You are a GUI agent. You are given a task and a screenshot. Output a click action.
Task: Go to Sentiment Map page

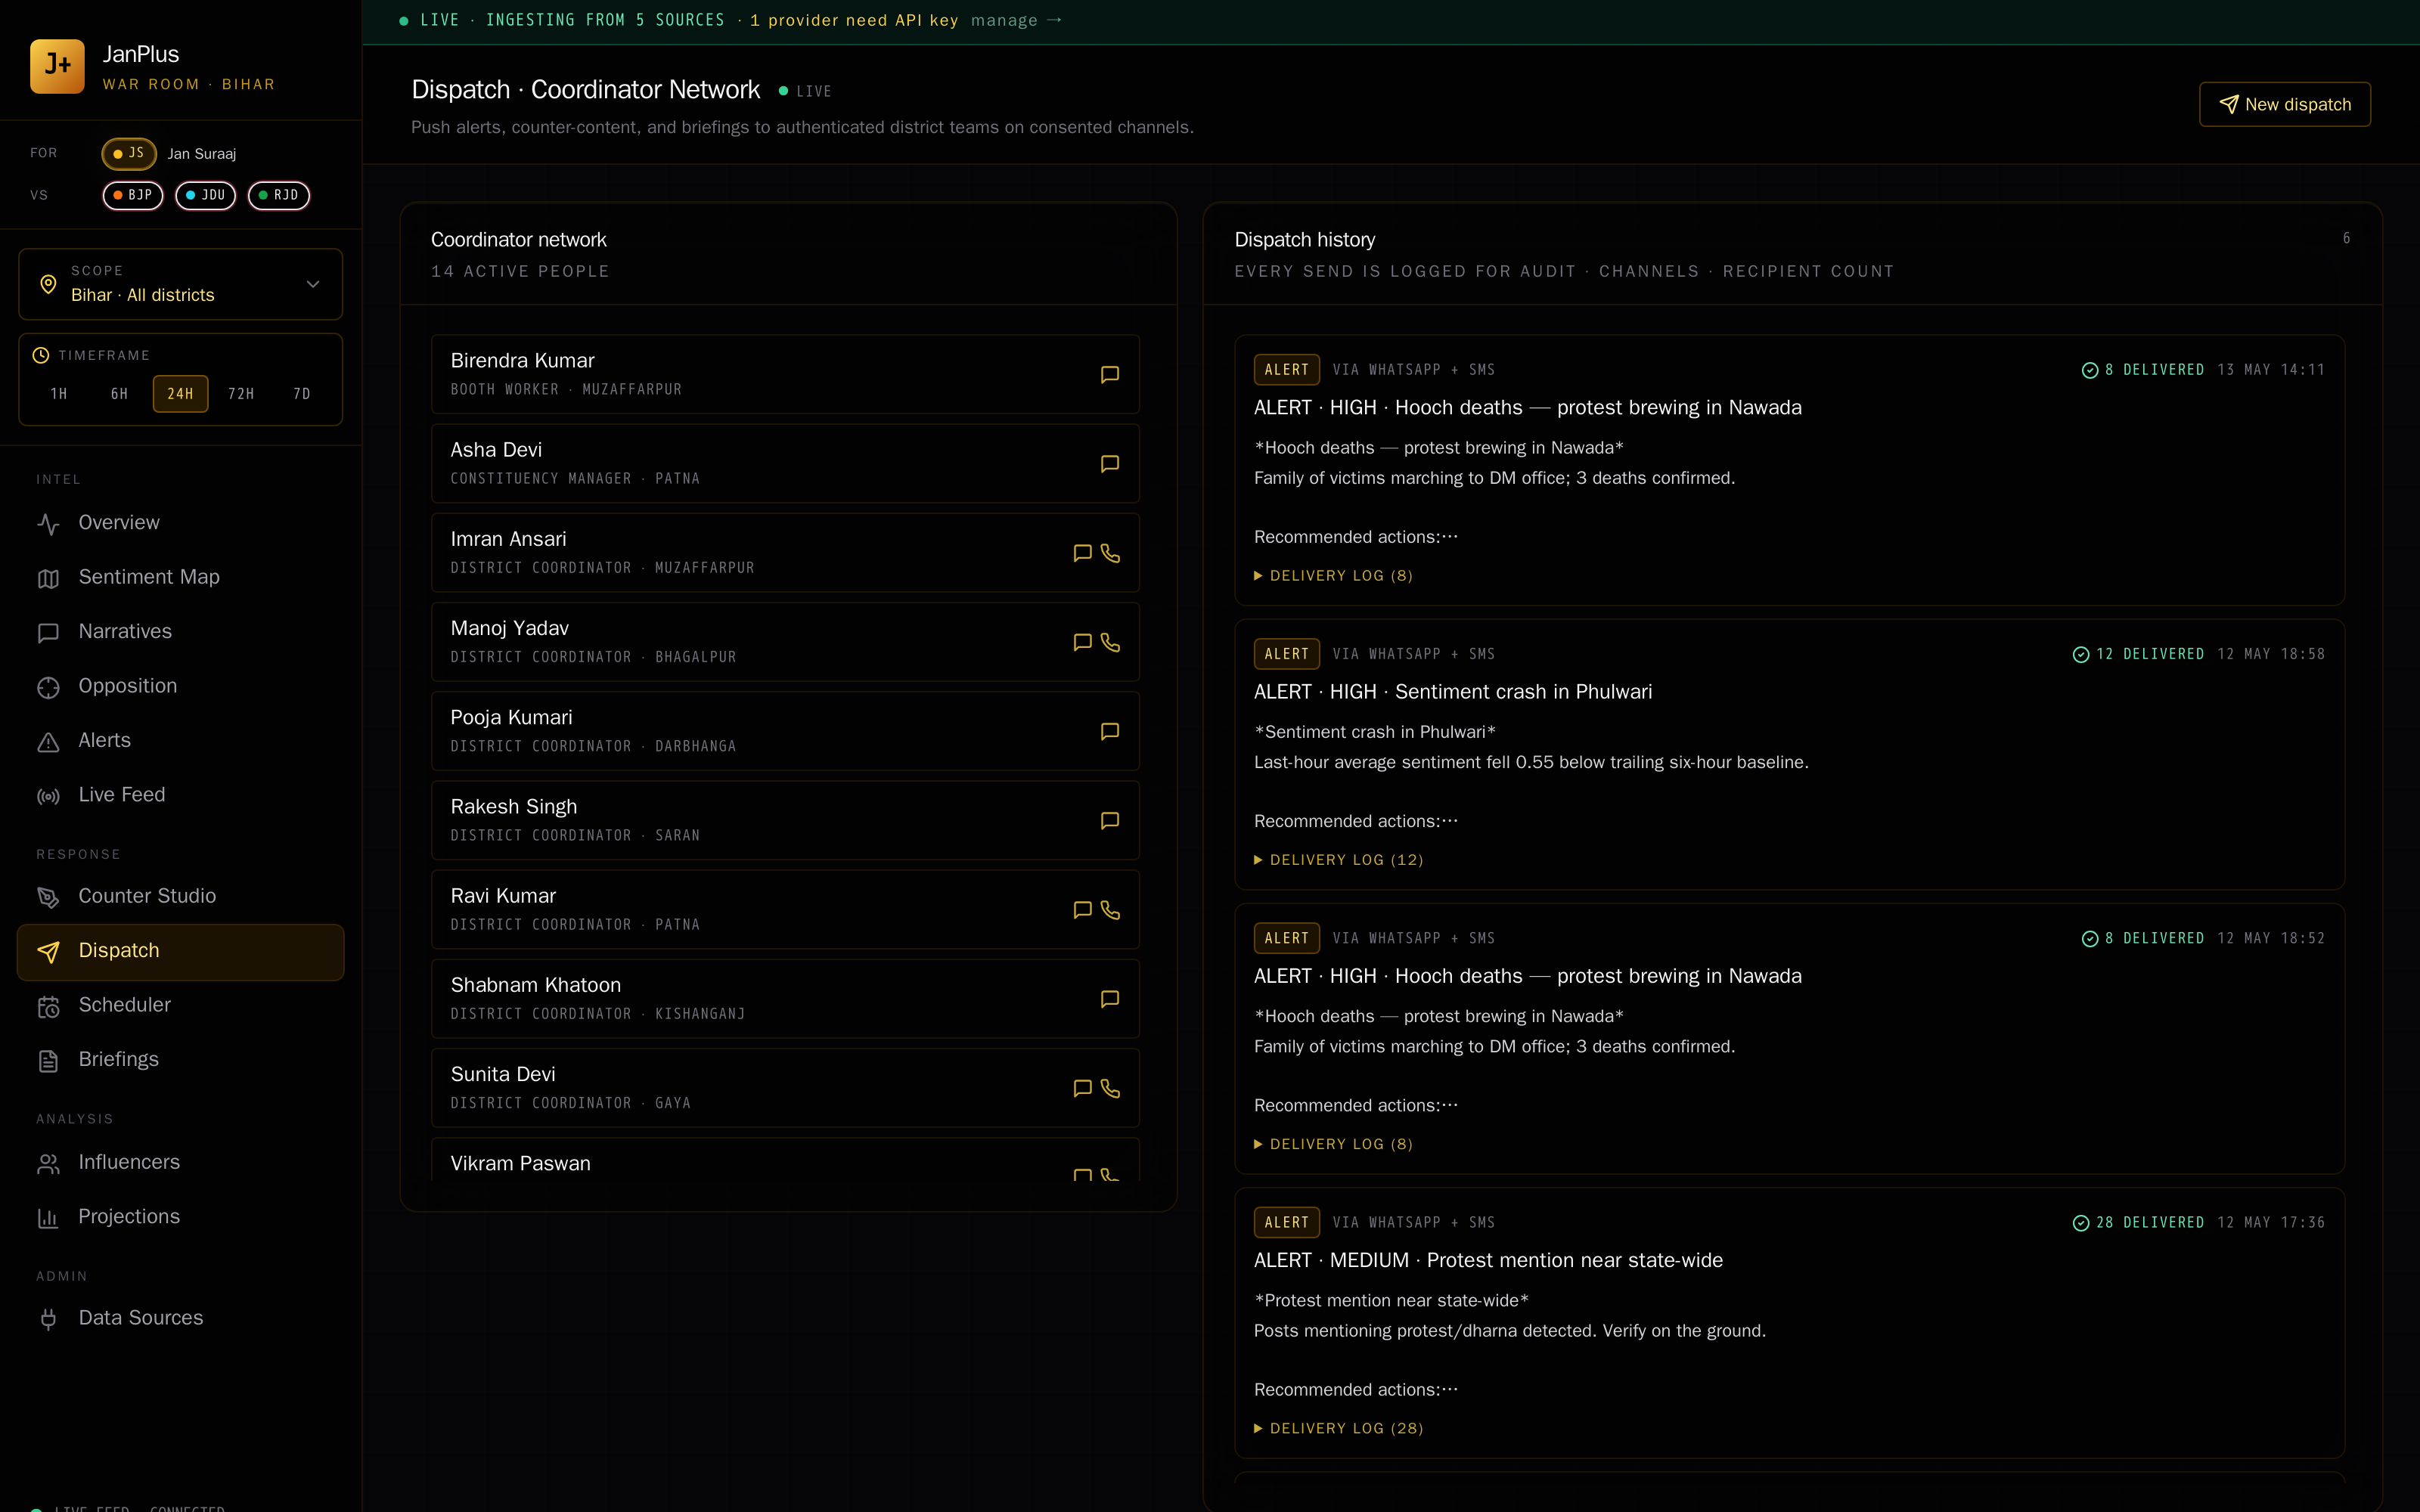click(180, 577)
